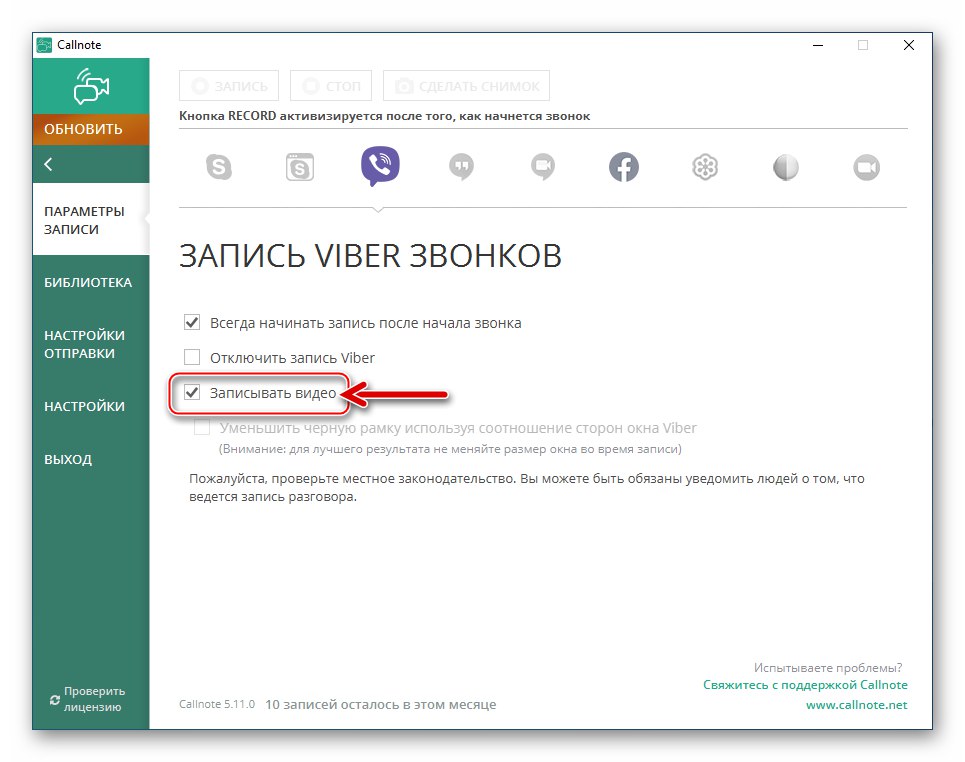Click the Пожалуйста, проверьте местное законодательство notice
965x762 pixels.
pyautogui.click(x=527, y=487)
